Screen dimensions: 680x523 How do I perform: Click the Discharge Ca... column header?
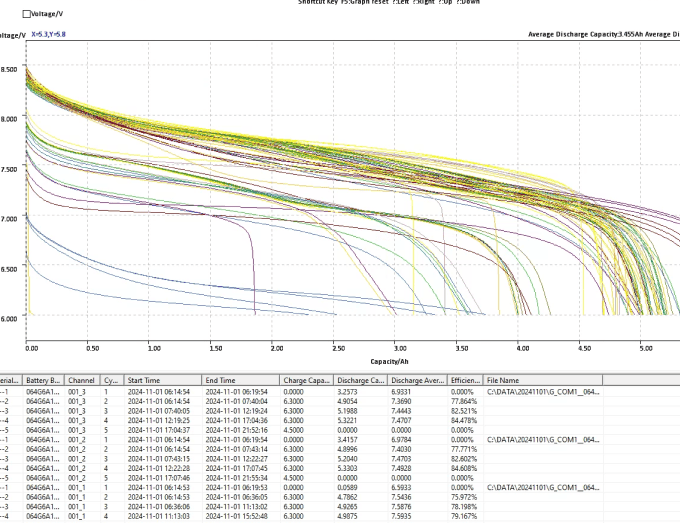click(360, 380)
